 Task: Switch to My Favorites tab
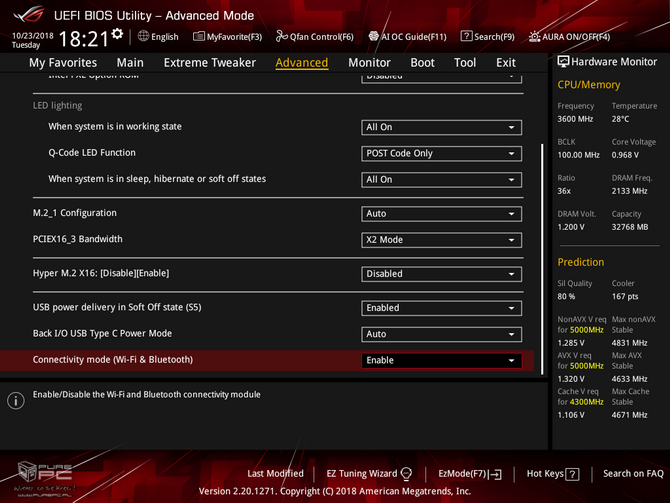pos(63,63)
